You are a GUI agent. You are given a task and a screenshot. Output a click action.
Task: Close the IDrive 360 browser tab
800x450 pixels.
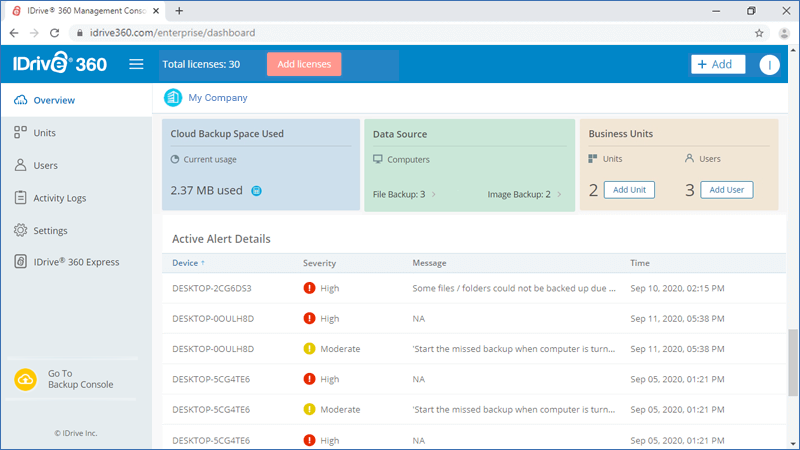pos(156,11)
